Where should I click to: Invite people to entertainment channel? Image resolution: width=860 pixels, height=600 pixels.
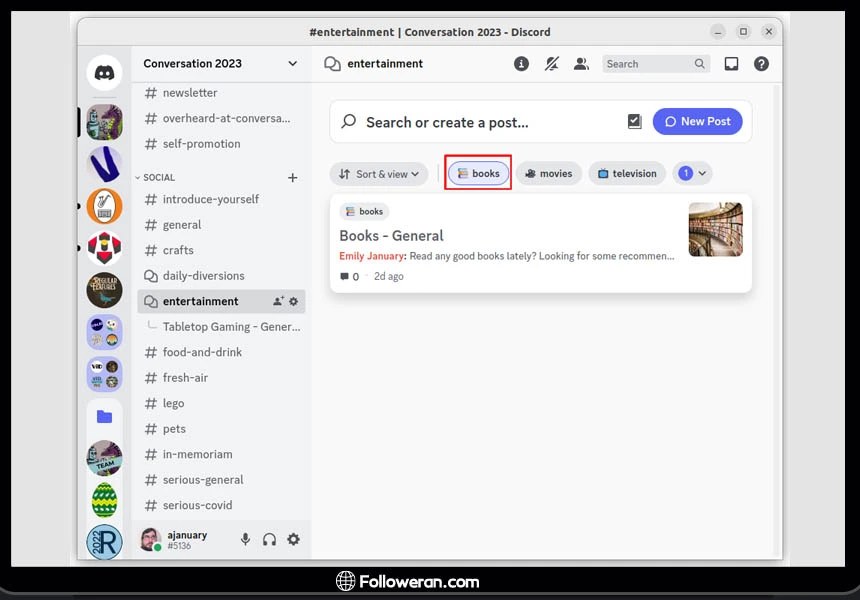click(x=278, y=301)
